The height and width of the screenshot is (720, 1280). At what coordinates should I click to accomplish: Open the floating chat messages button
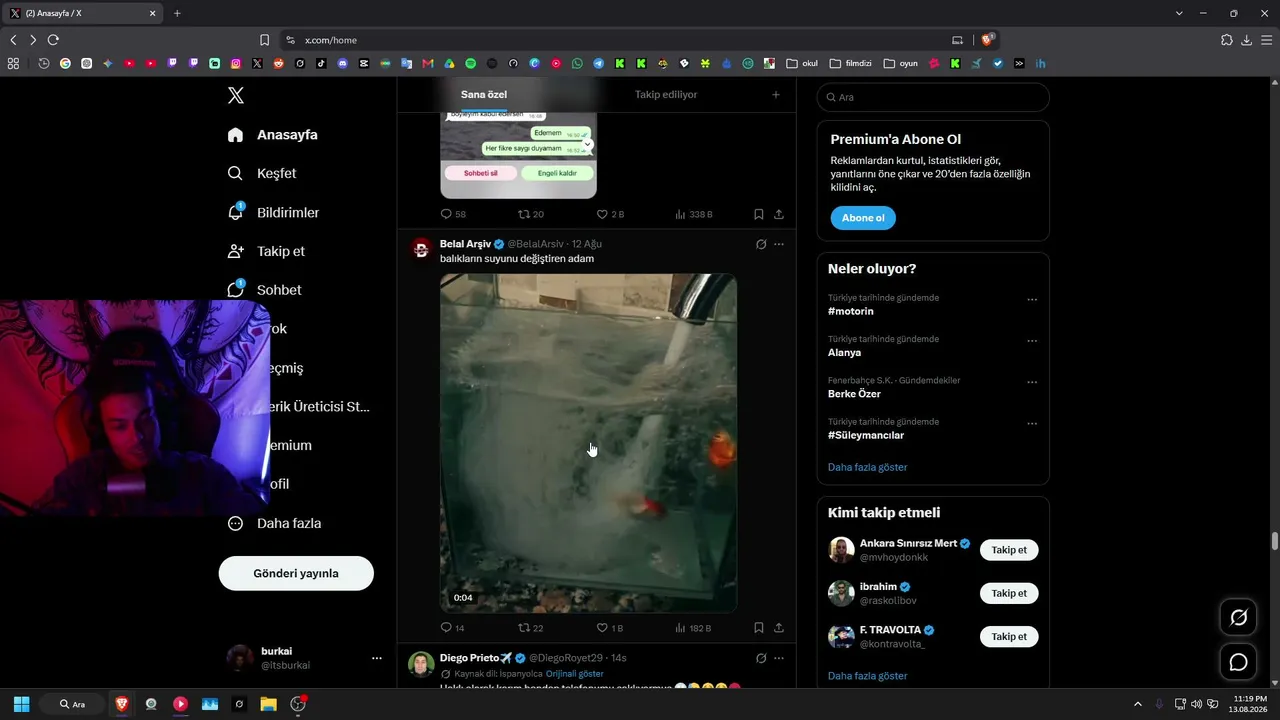[x=1238, y=662]
